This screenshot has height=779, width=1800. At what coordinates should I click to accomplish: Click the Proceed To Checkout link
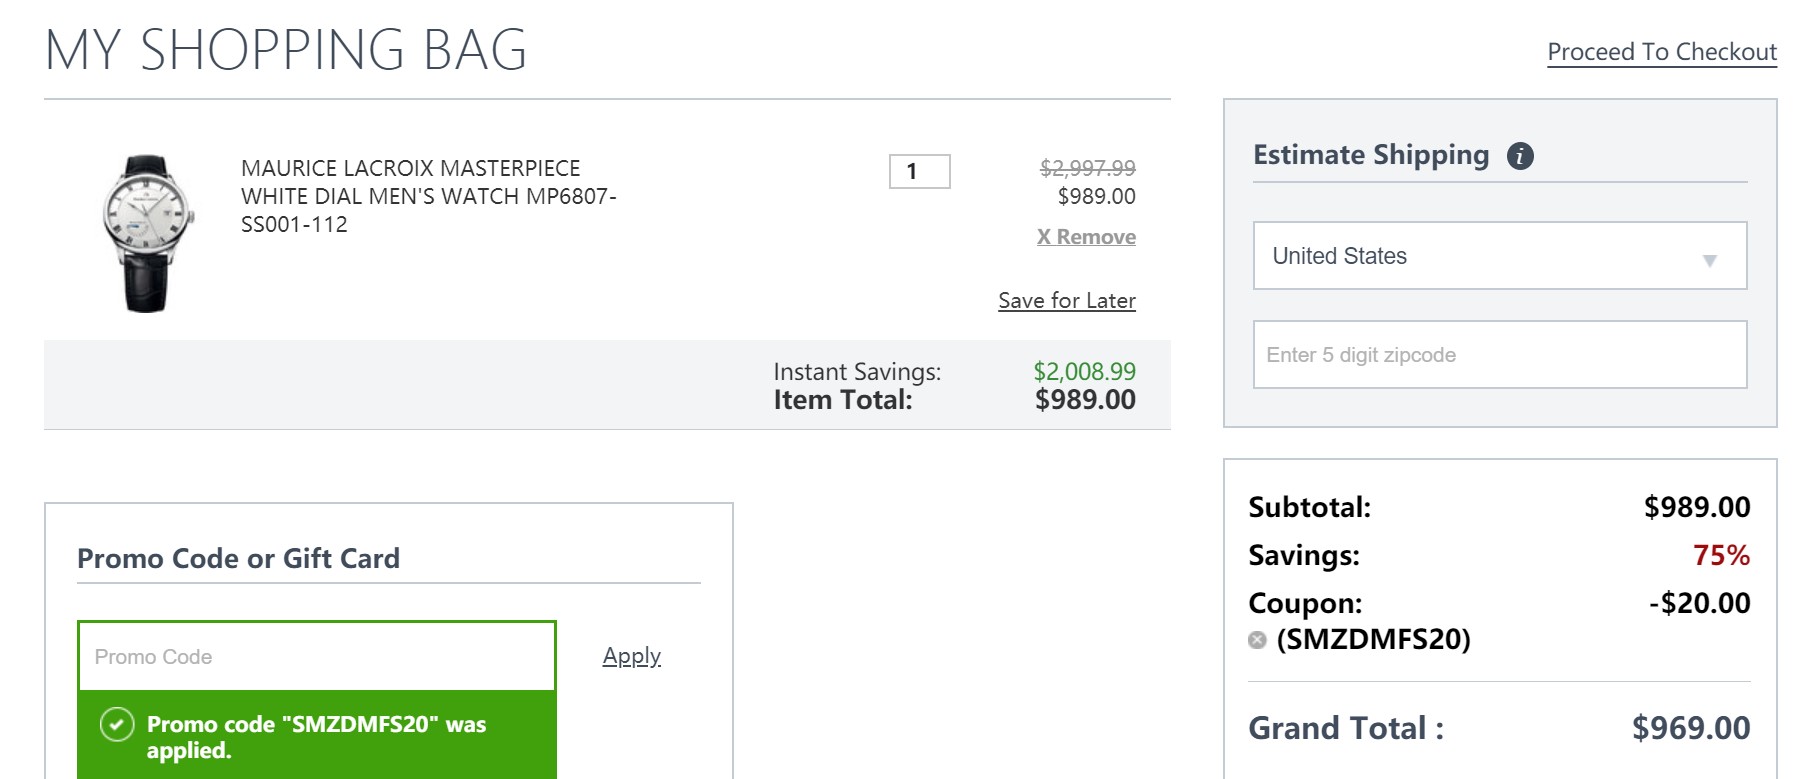pyautogui.click(x=1661, y=52)
